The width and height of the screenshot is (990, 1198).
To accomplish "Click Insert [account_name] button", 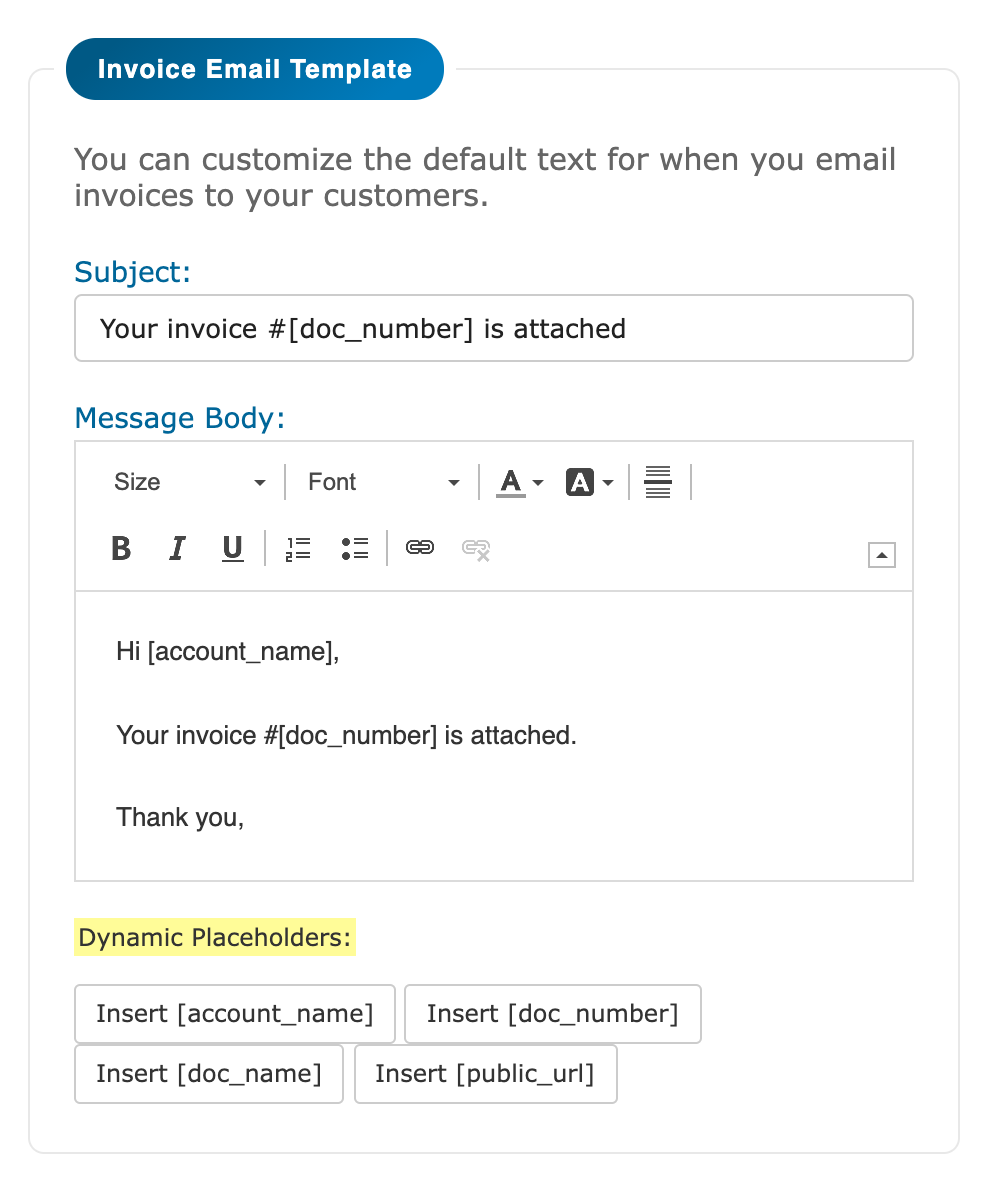I will point(235,1014).
